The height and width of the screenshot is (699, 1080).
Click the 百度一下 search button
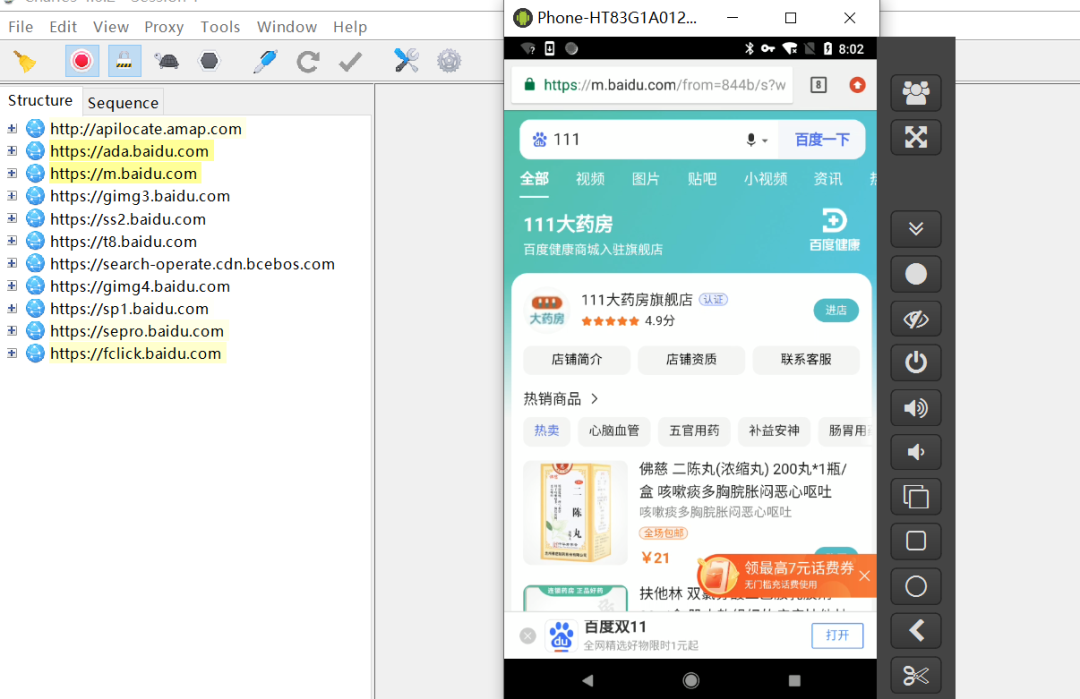click(x=822, y=140)
